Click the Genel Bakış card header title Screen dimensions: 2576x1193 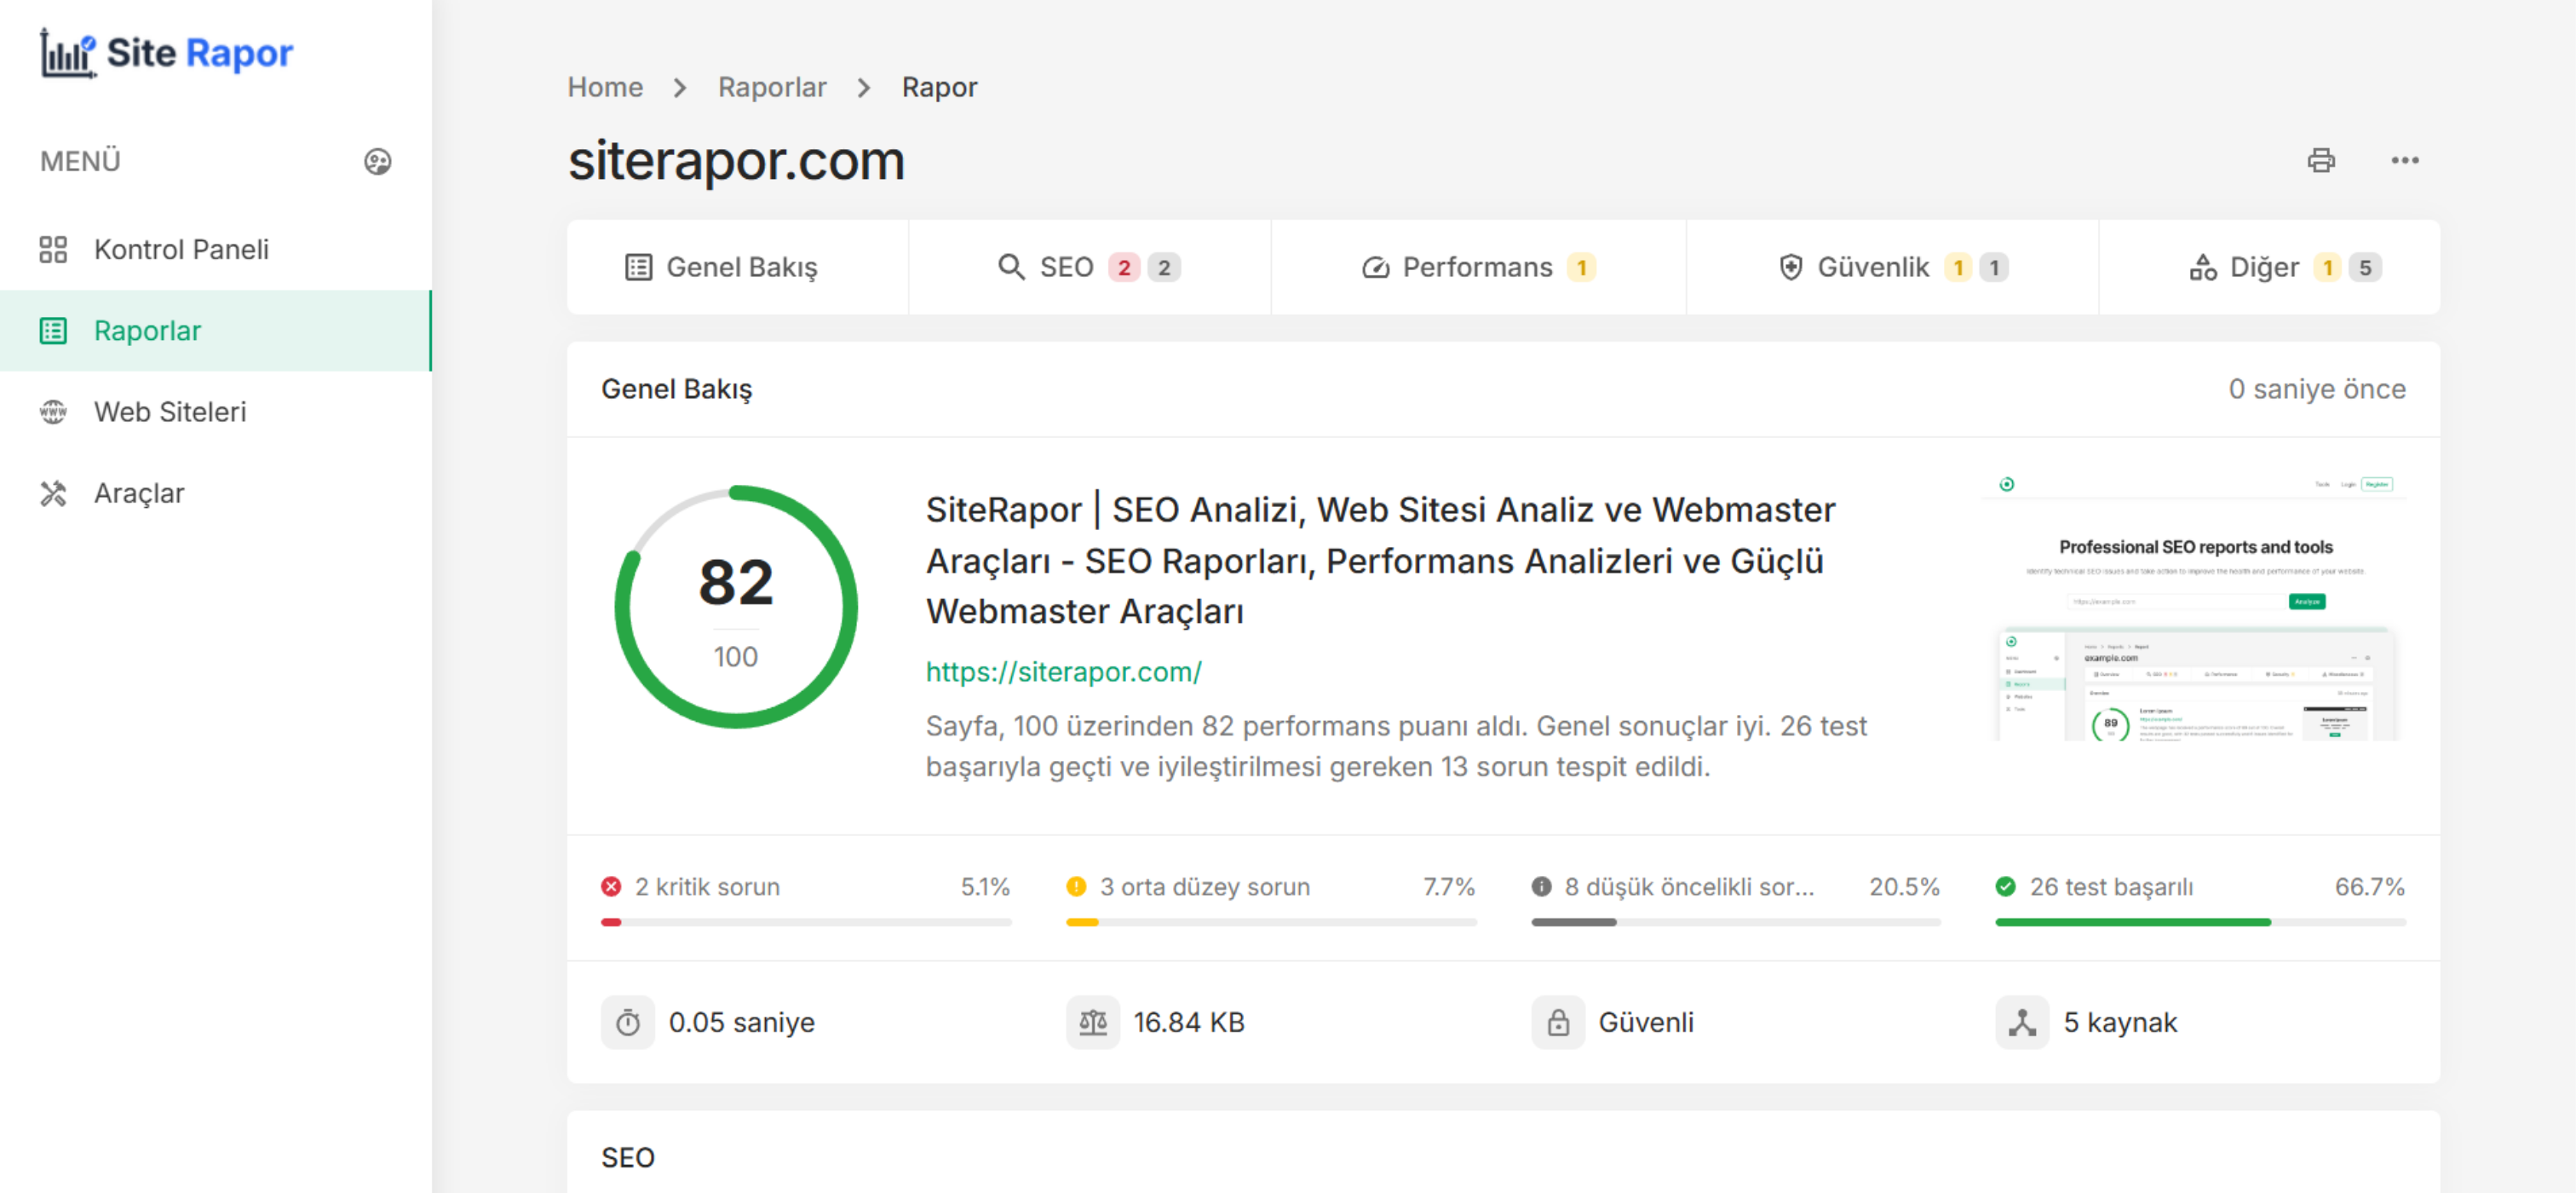[676, 389]
